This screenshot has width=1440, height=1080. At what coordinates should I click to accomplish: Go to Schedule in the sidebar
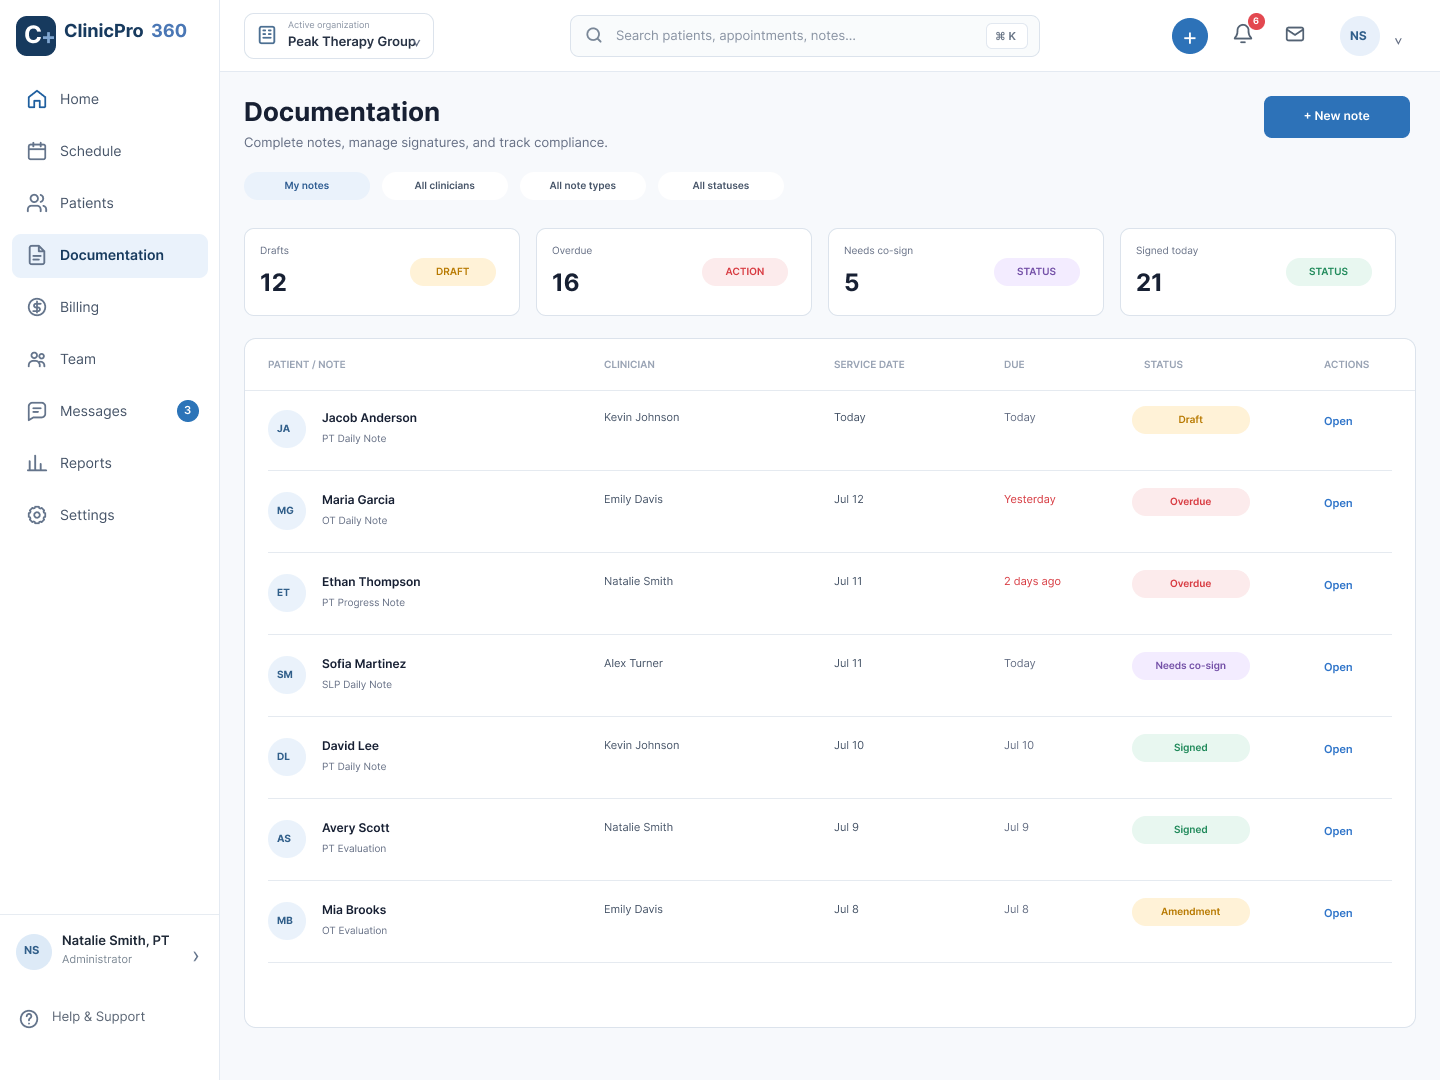(110, 151)
